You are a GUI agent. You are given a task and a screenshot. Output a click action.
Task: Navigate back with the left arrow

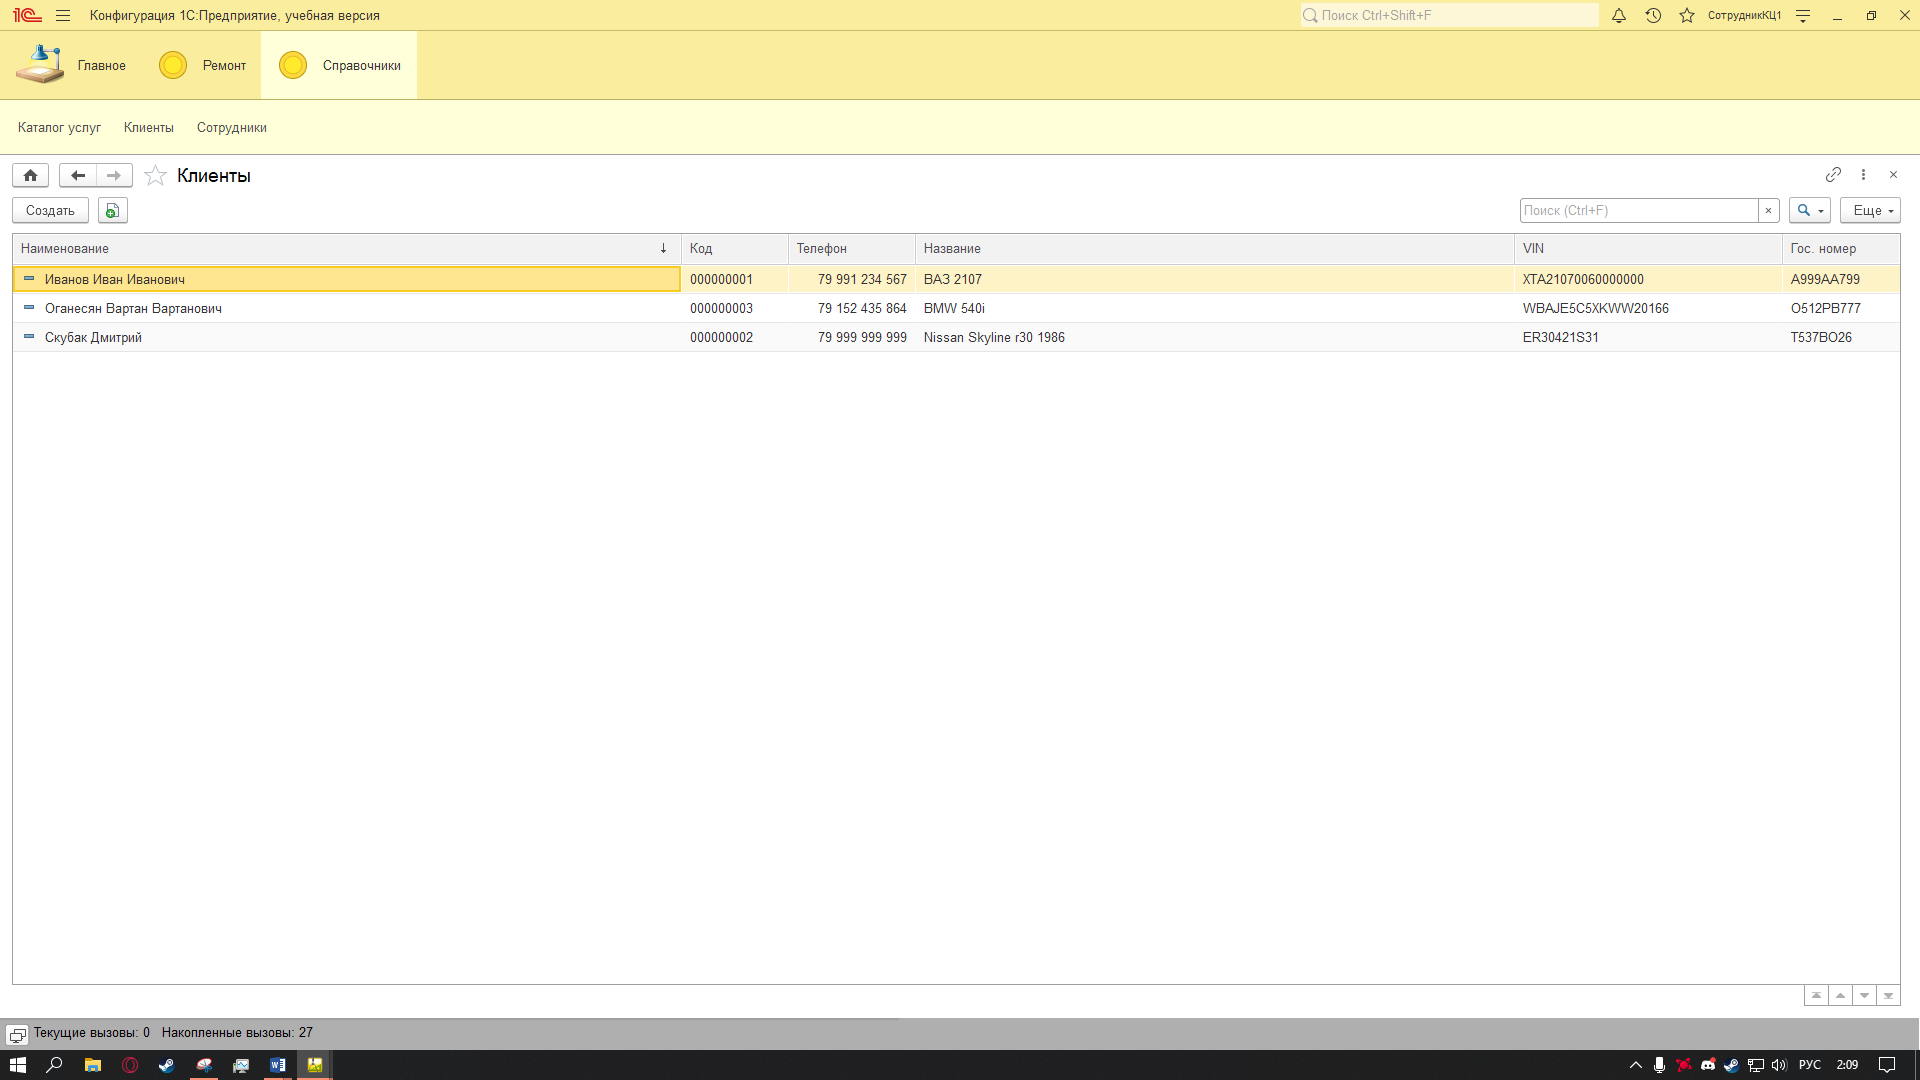[78, 175]
